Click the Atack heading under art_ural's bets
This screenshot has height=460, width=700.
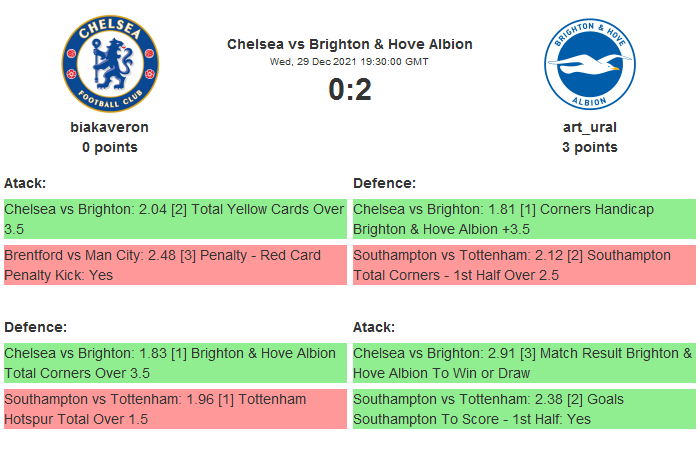374,327
